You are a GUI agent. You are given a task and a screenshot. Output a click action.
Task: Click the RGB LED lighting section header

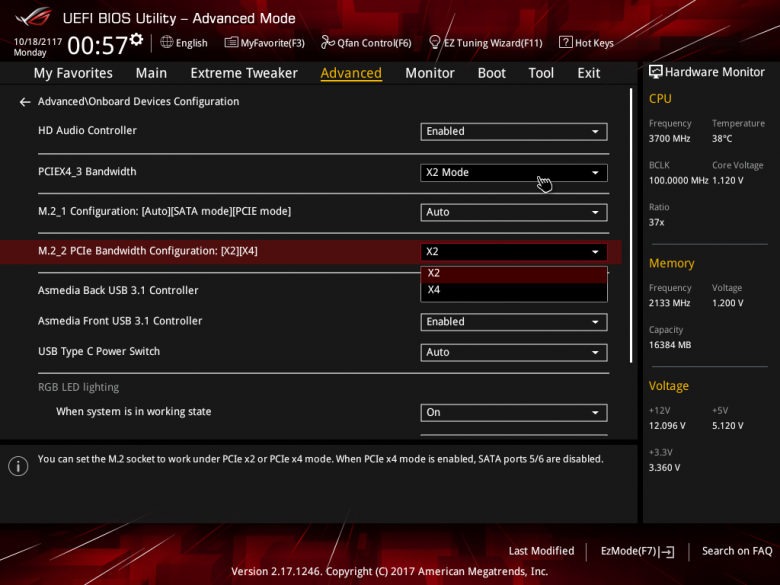(x=79, y=387)
